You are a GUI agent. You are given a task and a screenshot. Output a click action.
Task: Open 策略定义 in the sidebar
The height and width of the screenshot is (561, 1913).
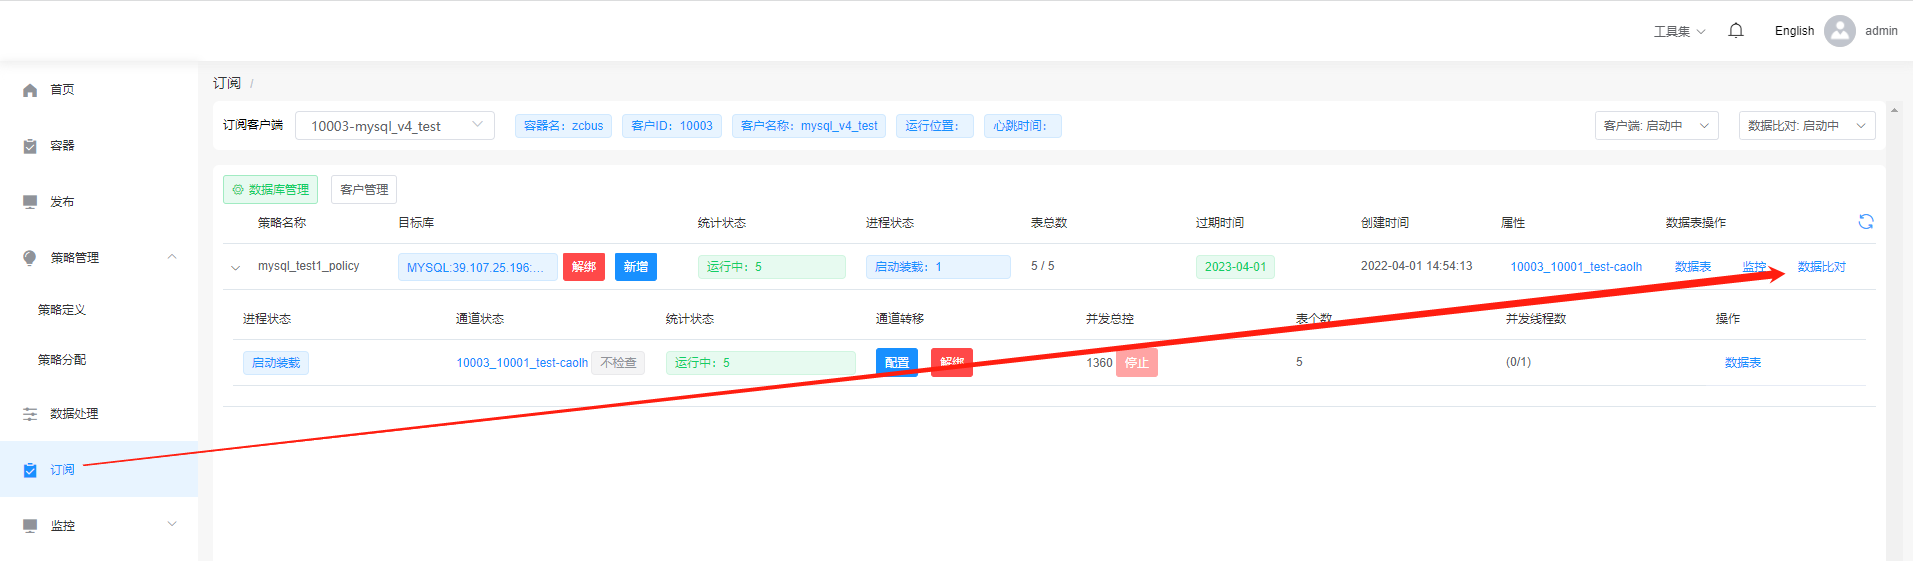click(62, 310)
